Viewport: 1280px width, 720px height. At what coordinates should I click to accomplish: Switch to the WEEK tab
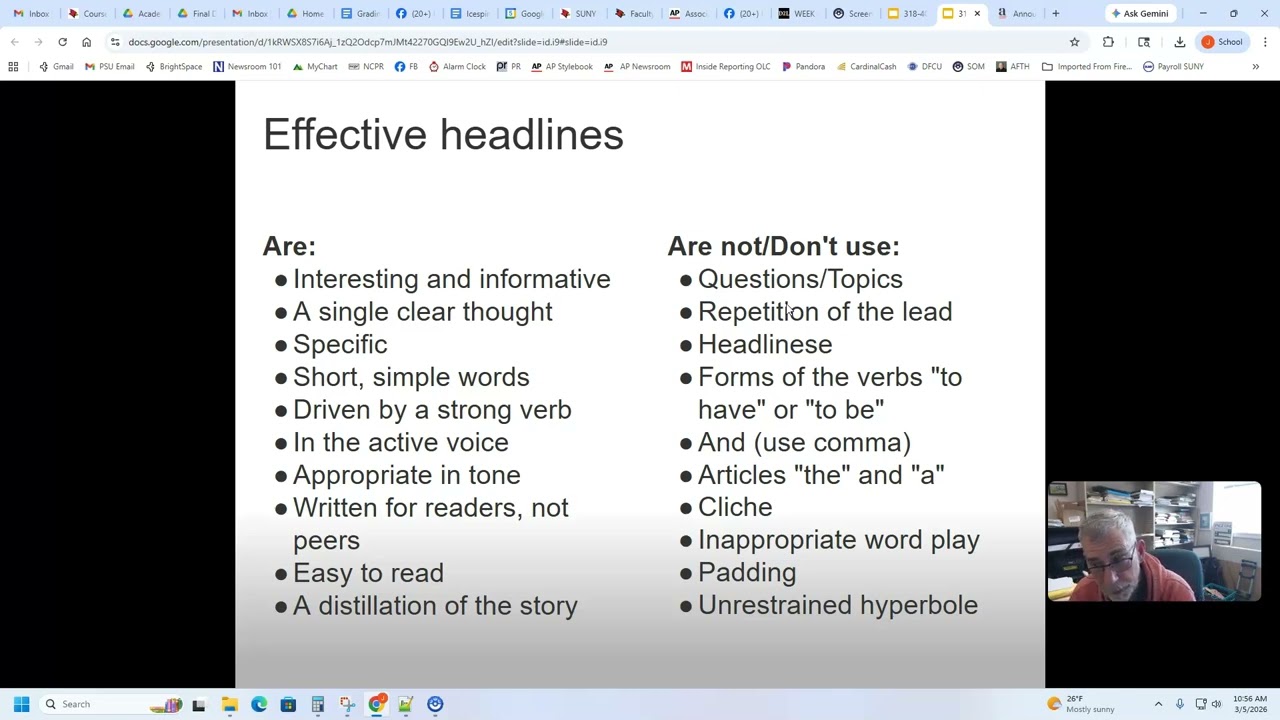click(797, 13)
